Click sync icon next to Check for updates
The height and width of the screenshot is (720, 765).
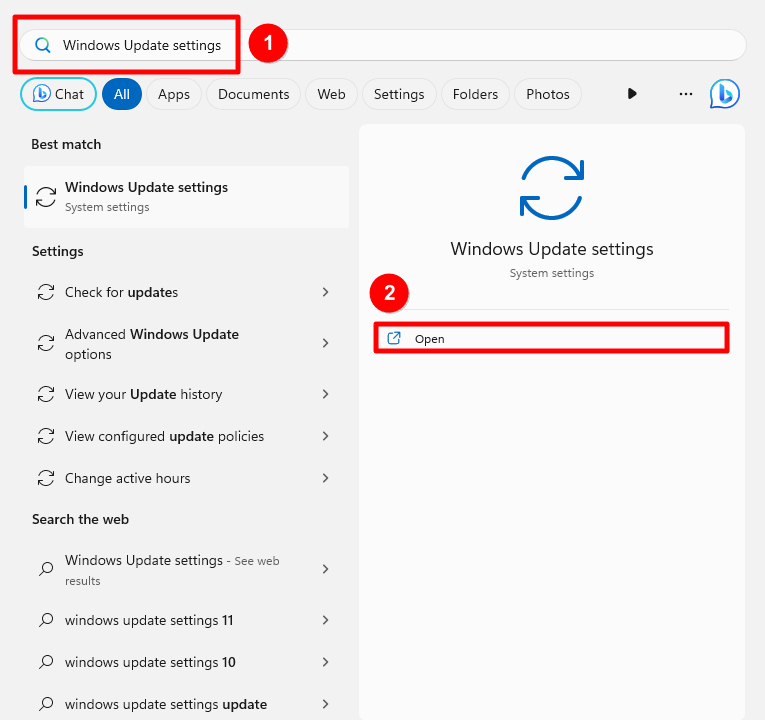[46, 292]
